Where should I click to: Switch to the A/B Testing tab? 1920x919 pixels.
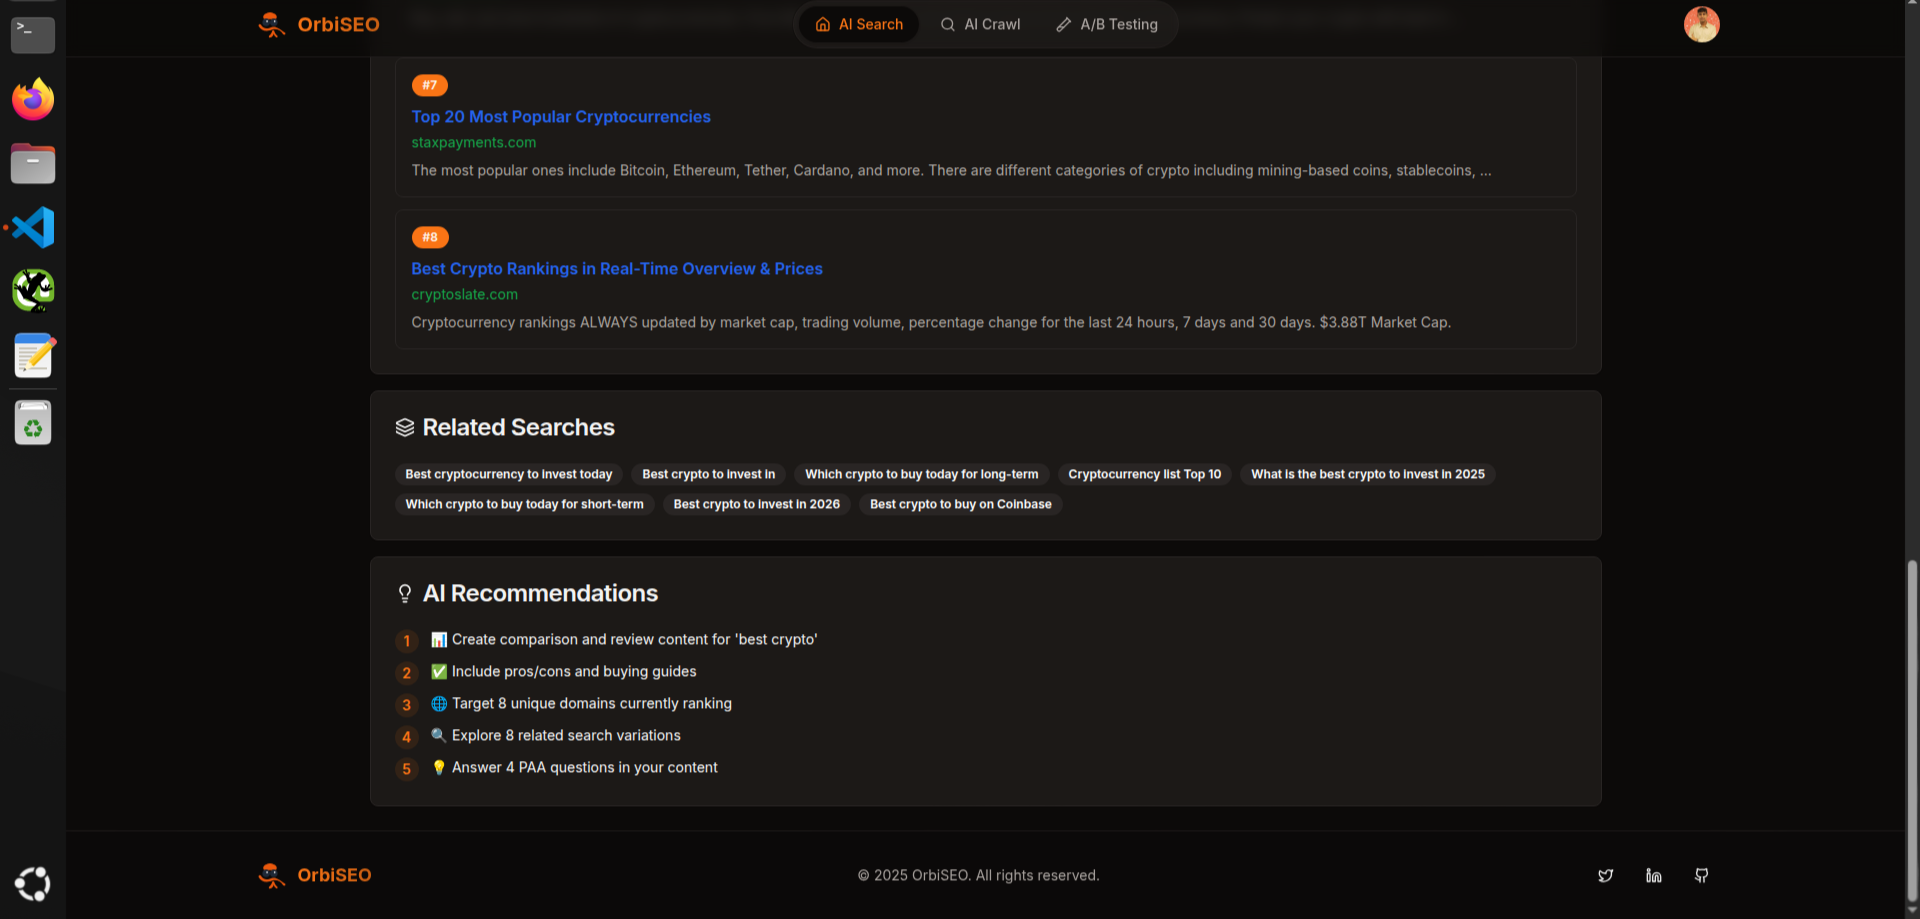pos(1107,24)
